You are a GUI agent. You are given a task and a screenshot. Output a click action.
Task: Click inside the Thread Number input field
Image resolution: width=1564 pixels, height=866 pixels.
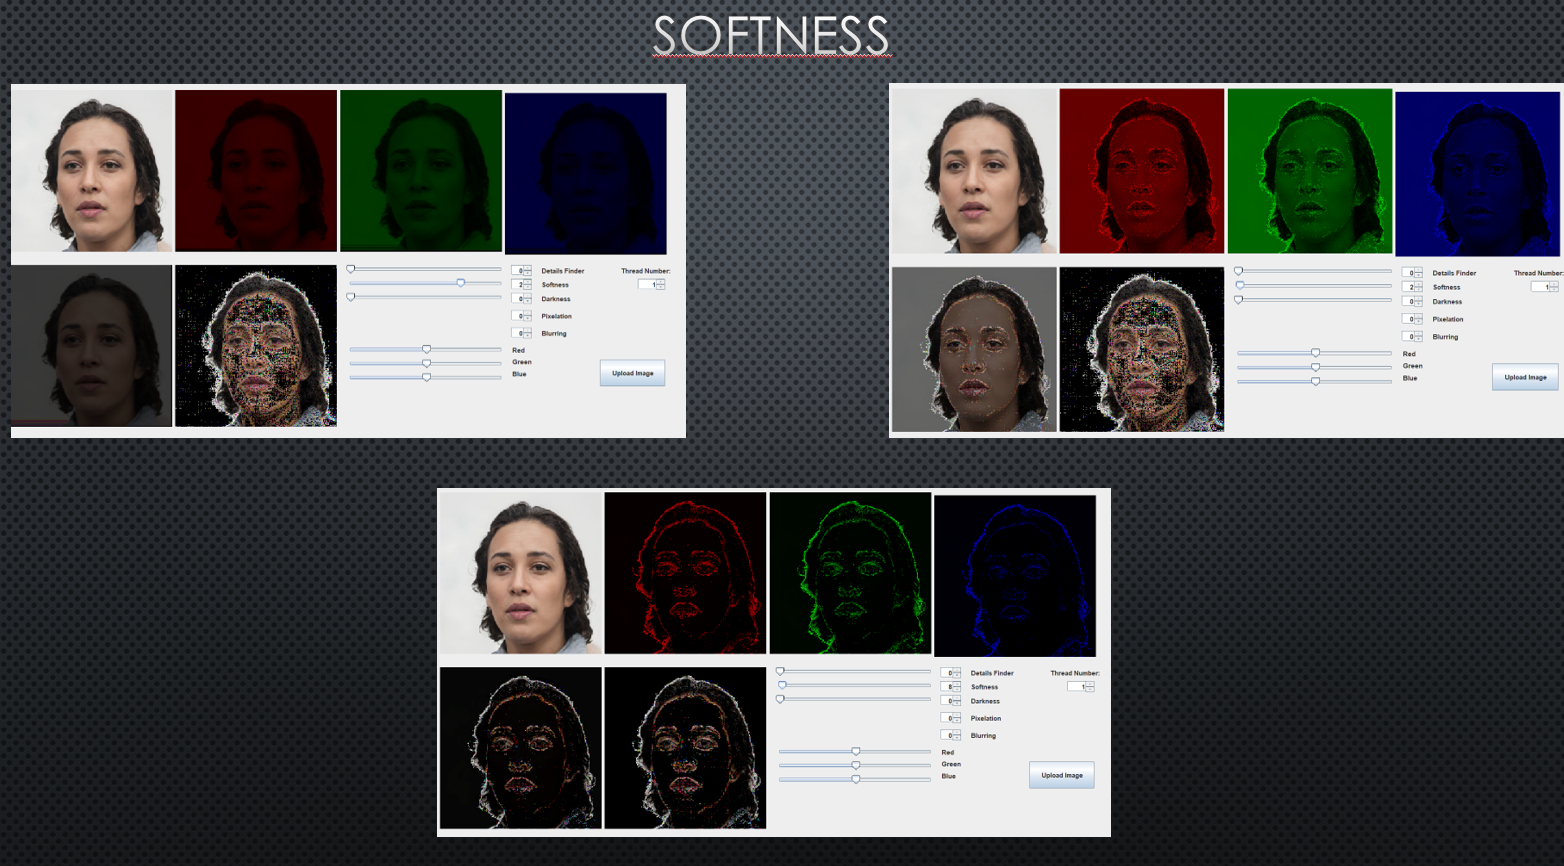(1076, 687)
